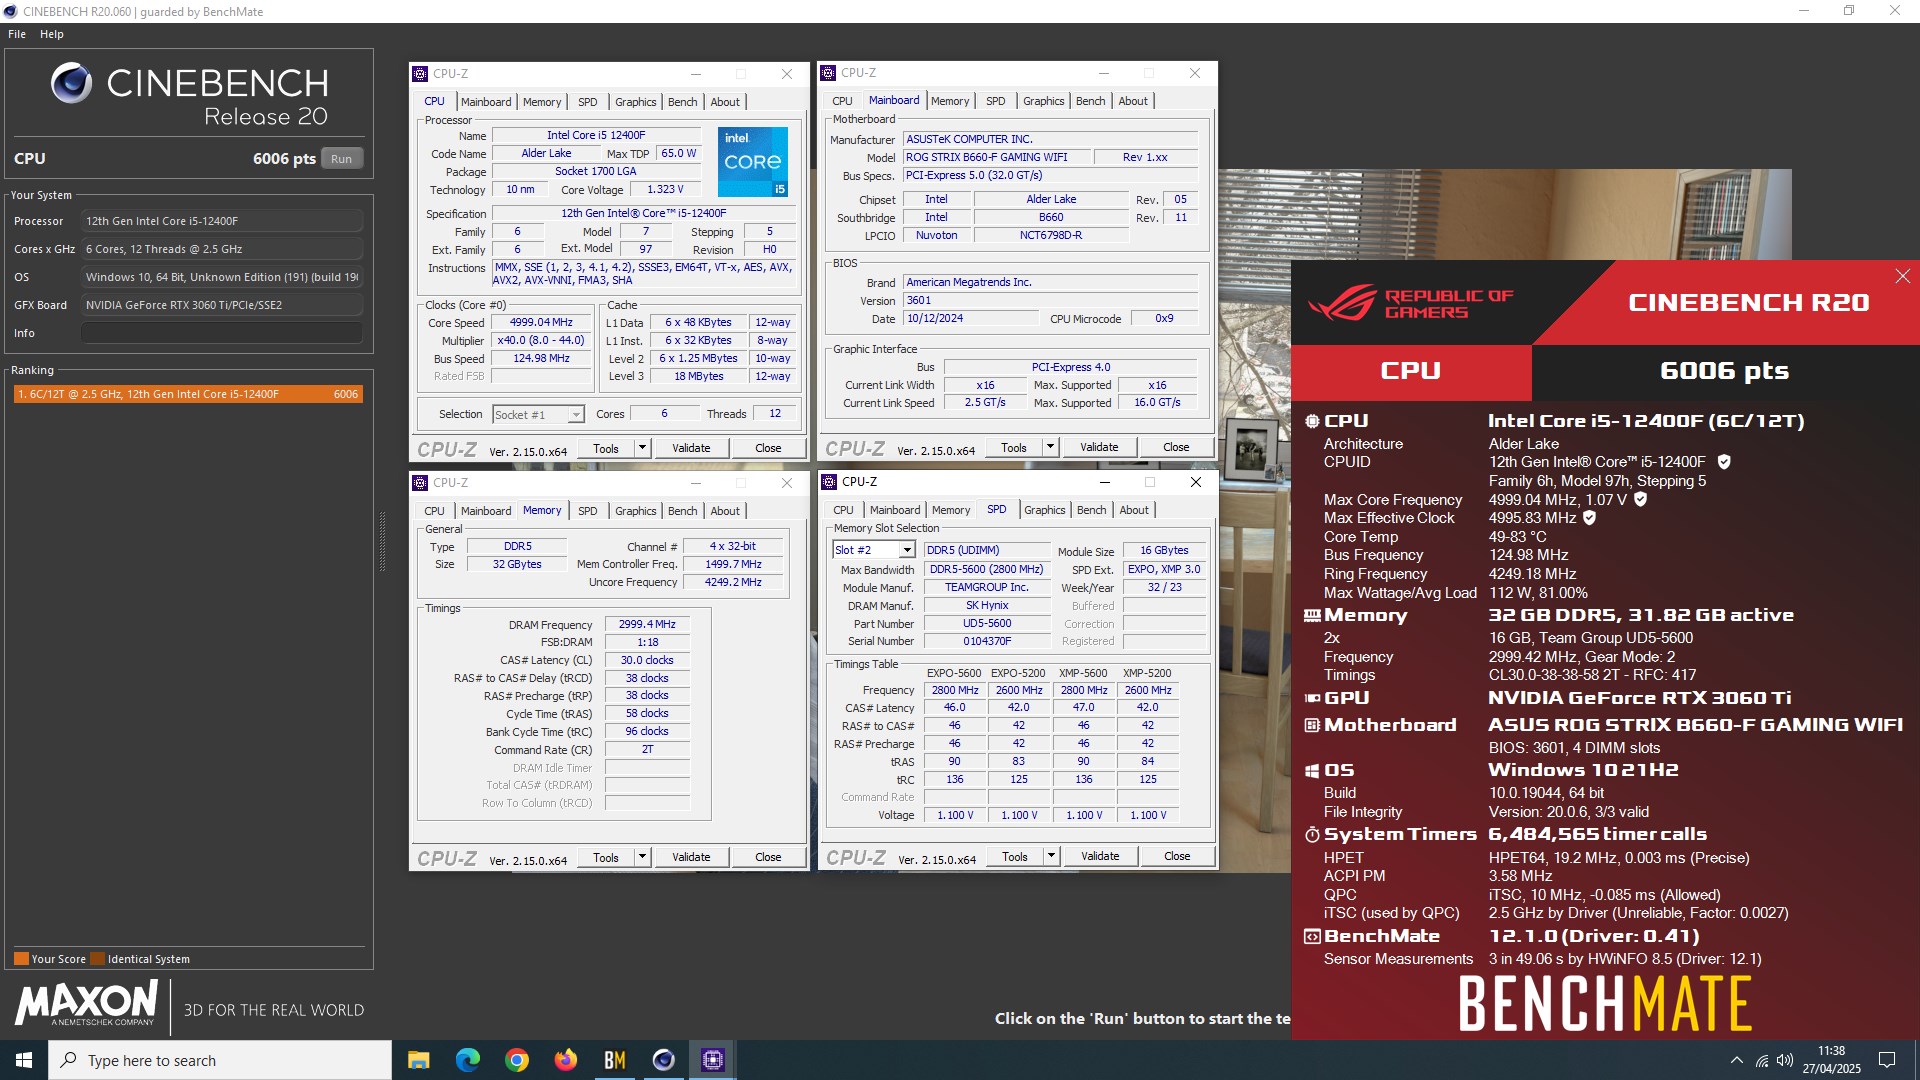
Task: Click the Part Number value UD5-5600
Action: tap(987, 624)
